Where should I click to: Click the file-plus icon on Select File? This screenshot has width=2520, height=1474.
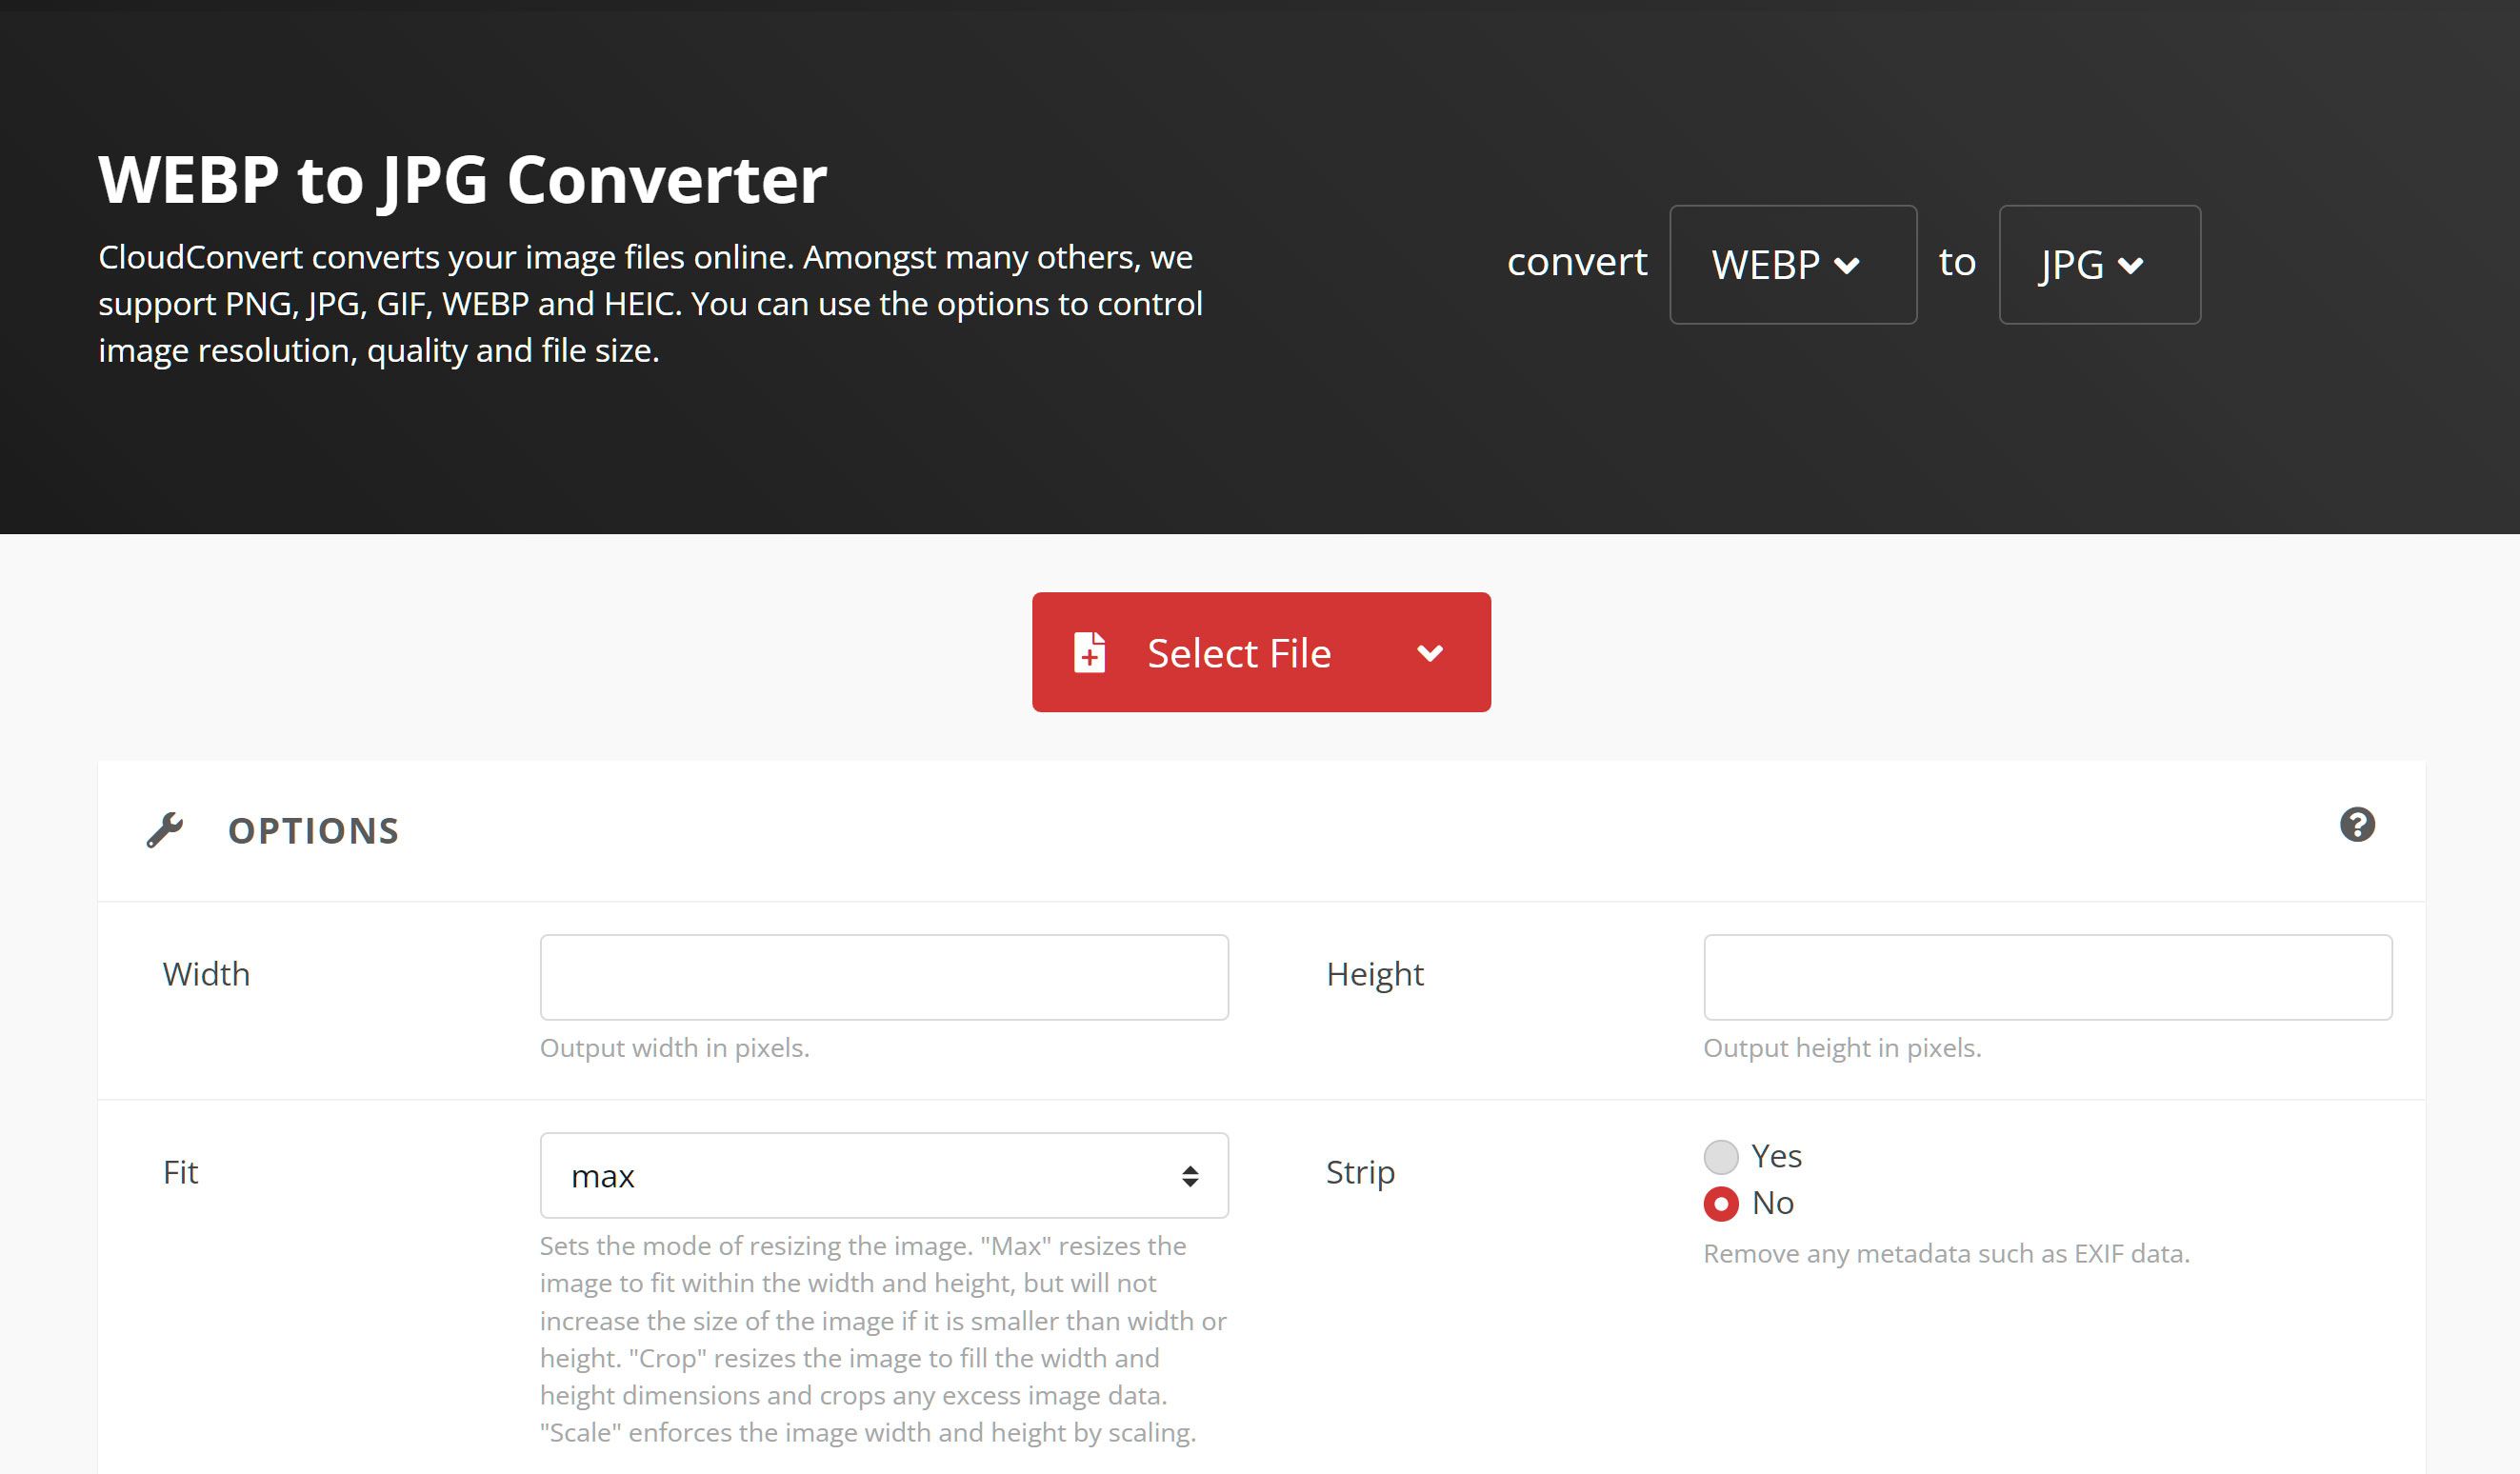[1089, 653]
